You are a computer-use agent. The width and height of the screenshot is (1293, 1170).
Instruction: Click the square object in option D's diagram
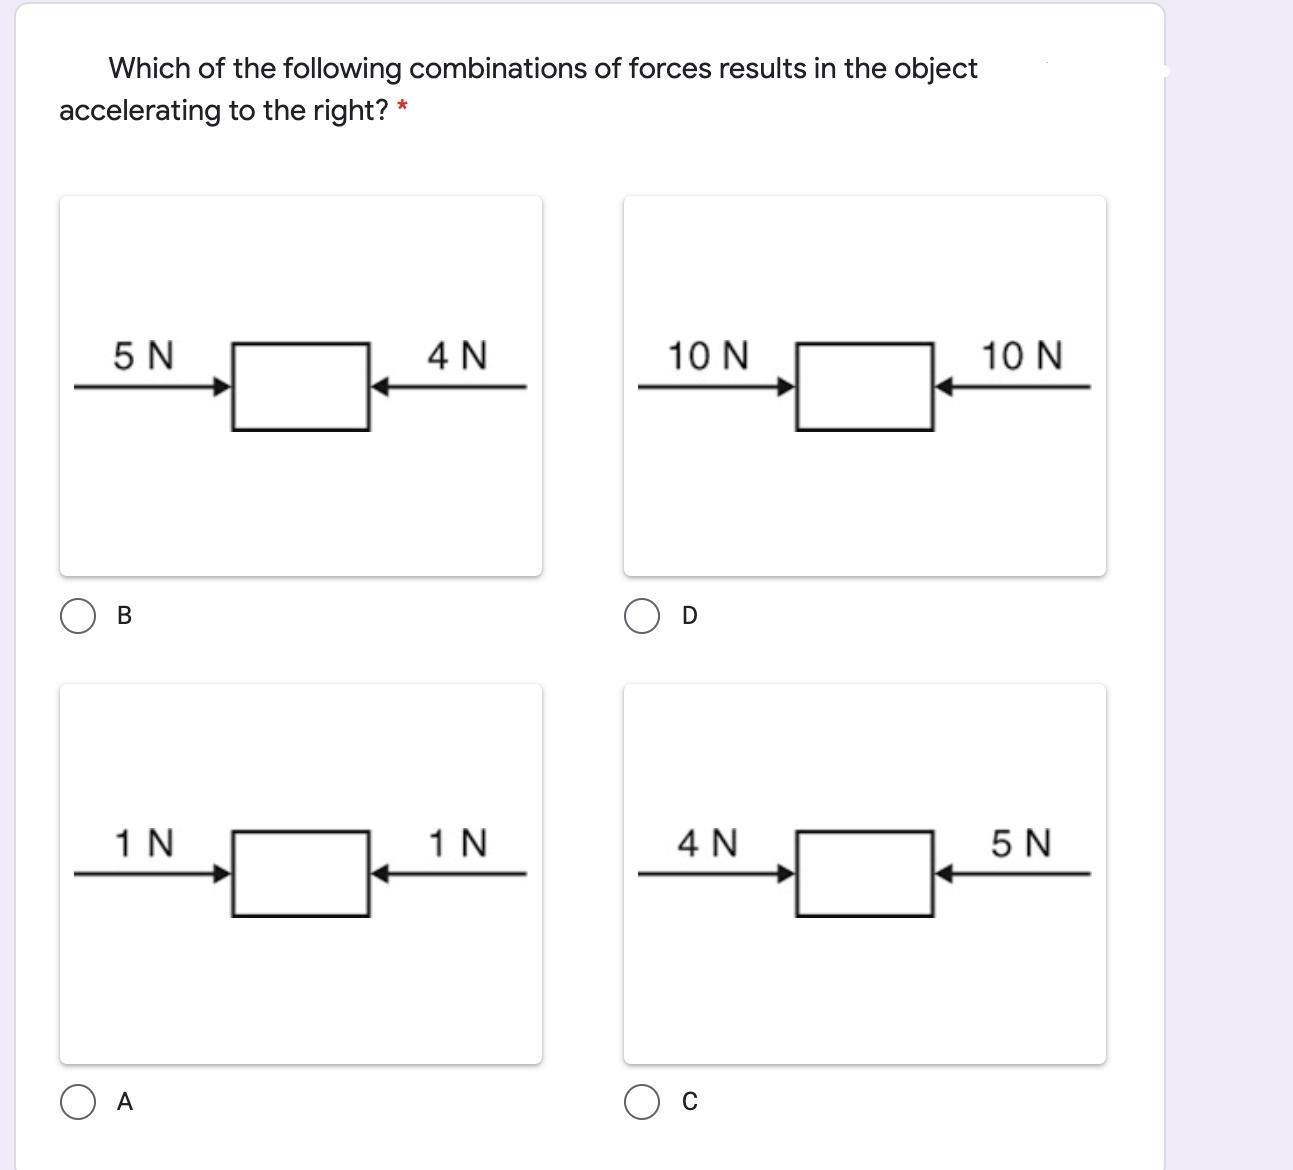coord(865,387)
